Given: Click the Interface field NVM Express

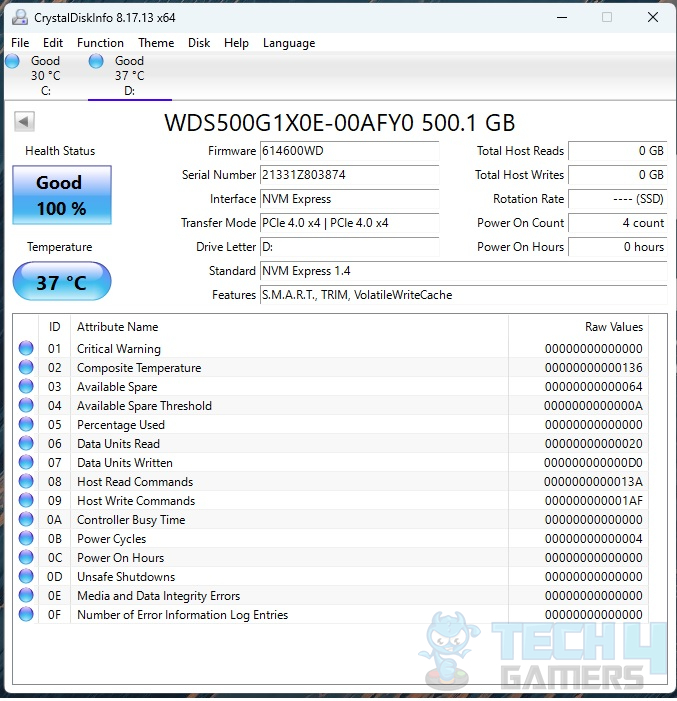Looking at the screenshot, I should click(x=349, y=199).
